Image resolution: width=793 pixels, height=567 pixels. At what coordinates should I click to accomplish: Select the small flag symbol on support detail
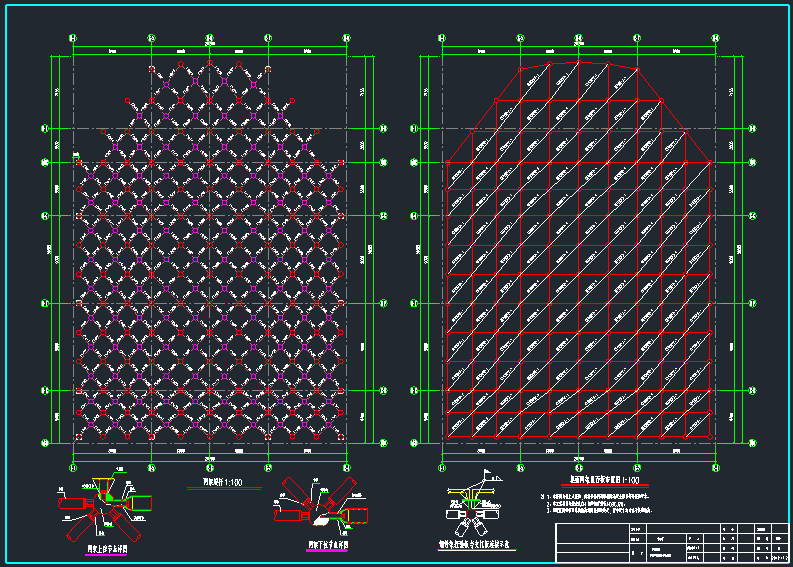486,476
